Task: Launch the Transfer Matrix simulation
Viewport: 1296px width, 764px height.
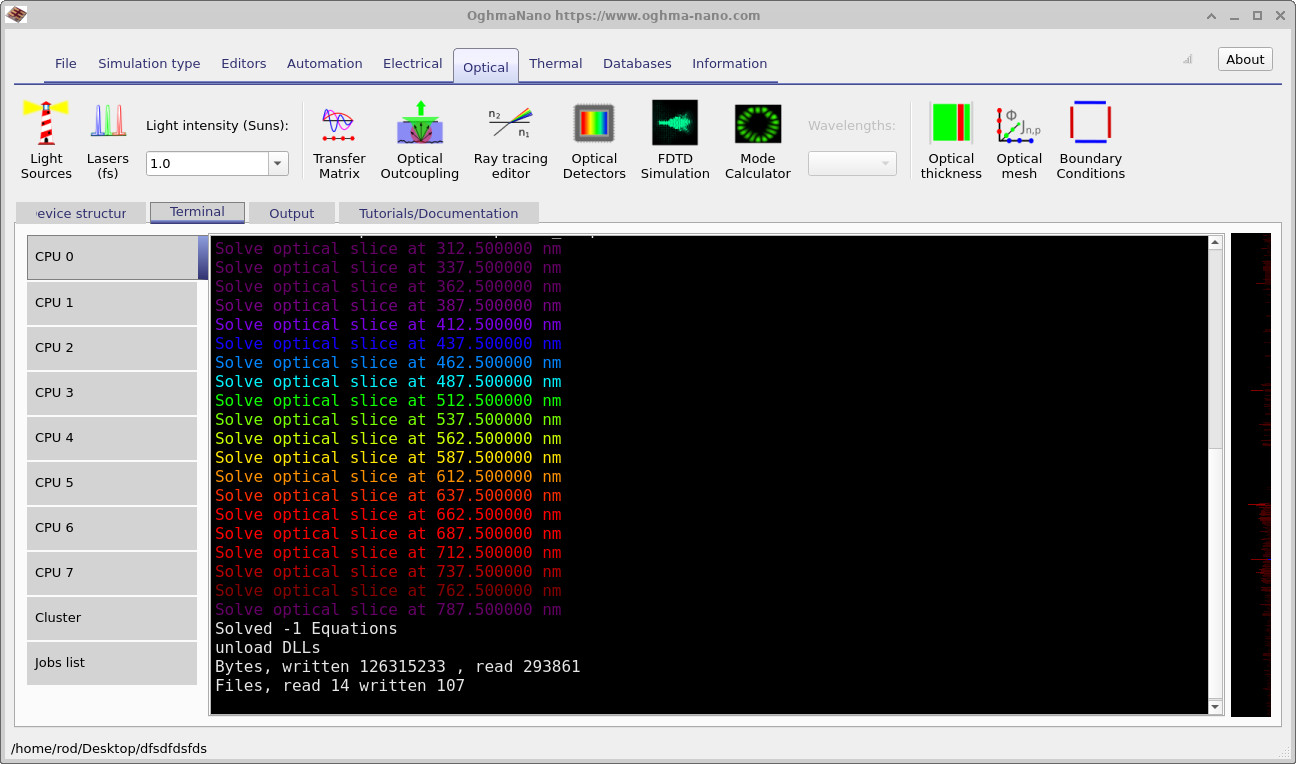Action: [339, 140]
